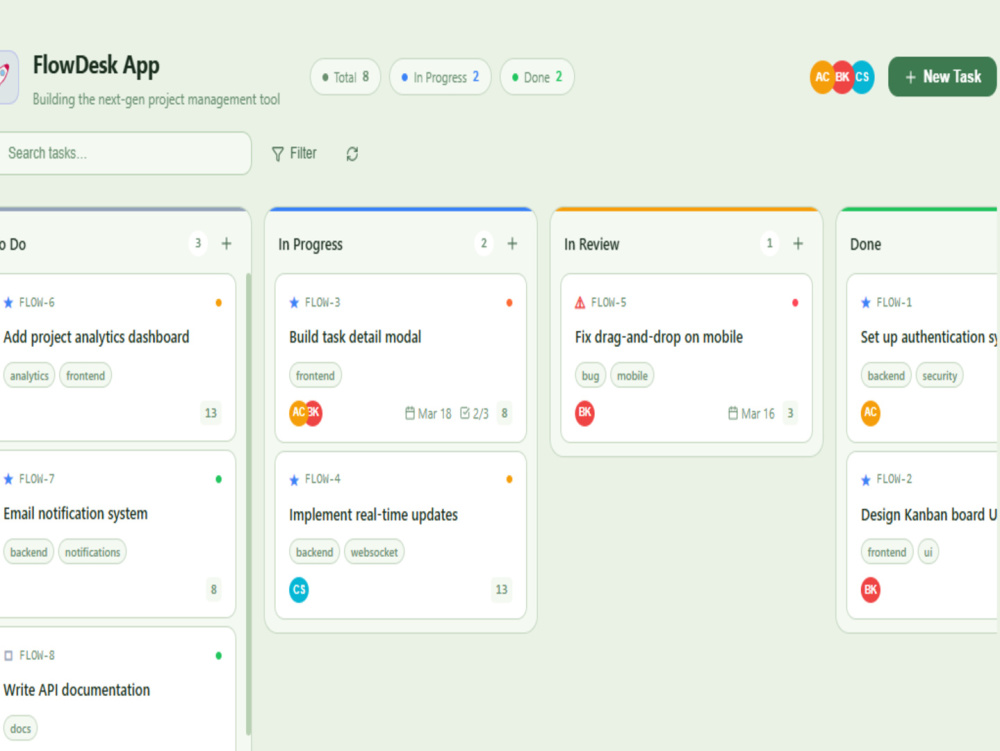The height and width of the screenshot is (751, 1000).
Task: Click the New Task button
Action: pos(942,77)
